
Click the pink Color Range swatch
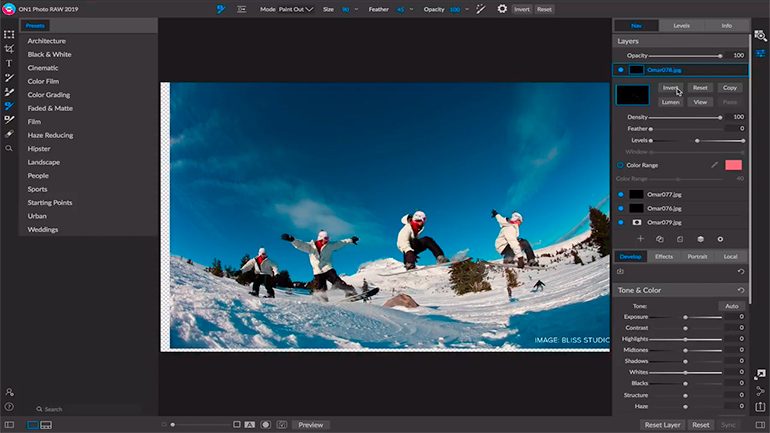coord(733,165)
